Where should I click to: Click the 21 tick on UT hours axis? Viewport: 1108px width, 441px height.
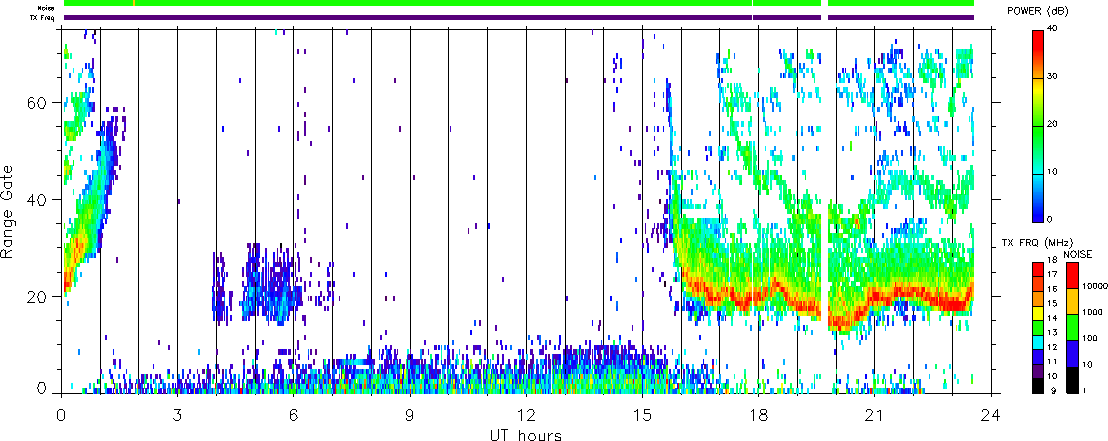point(875,414)
